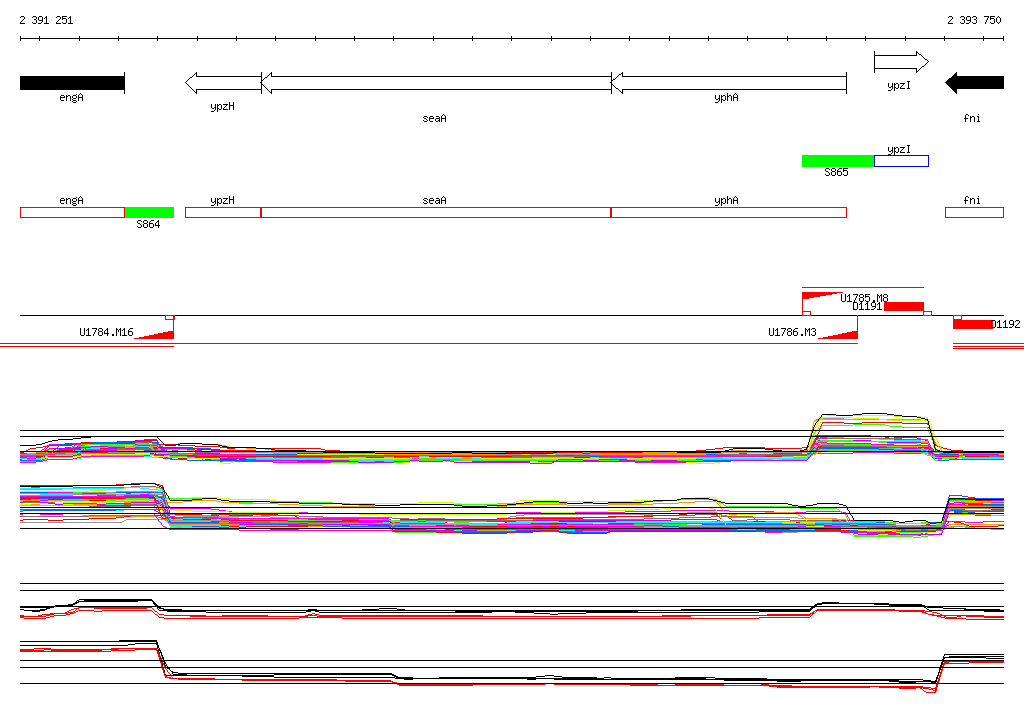Click the end coordinate 2 393 750
1024x714 pixels.
tap(974, 20)
